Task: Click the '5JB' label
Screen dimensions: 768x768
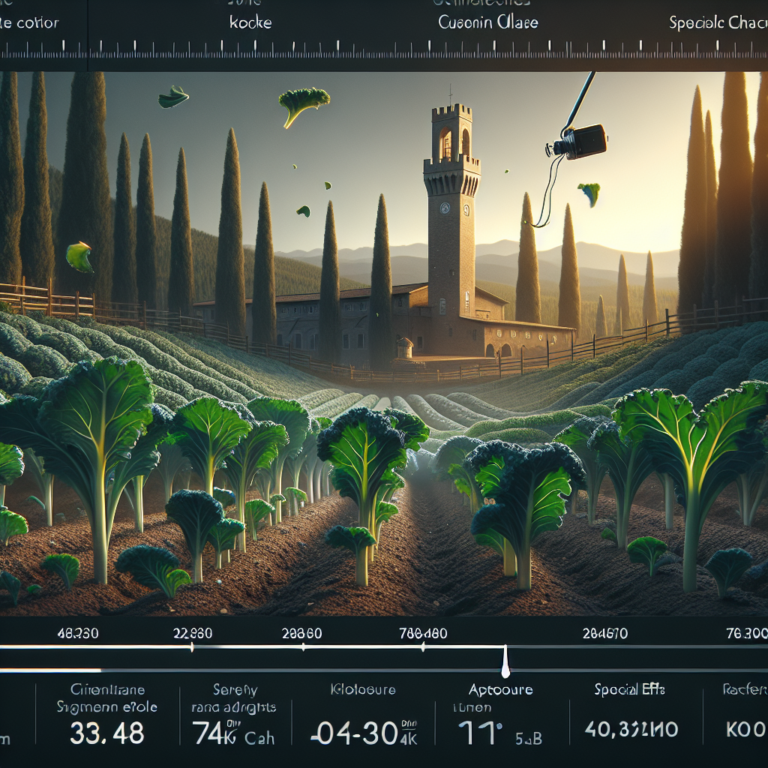Action: pos(528,739)
